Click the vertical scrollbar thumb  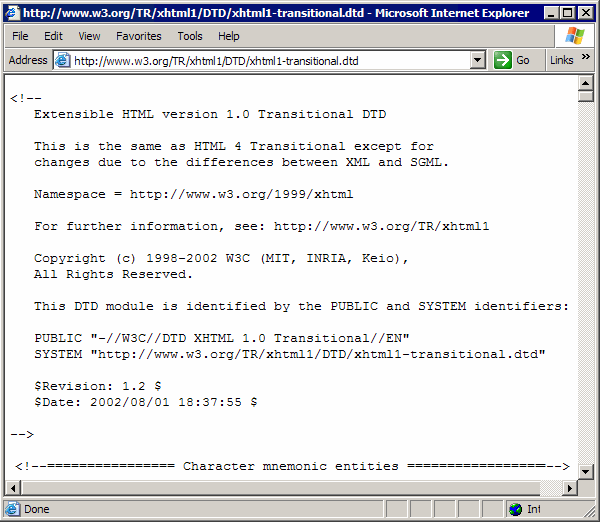tap(585, 96)
